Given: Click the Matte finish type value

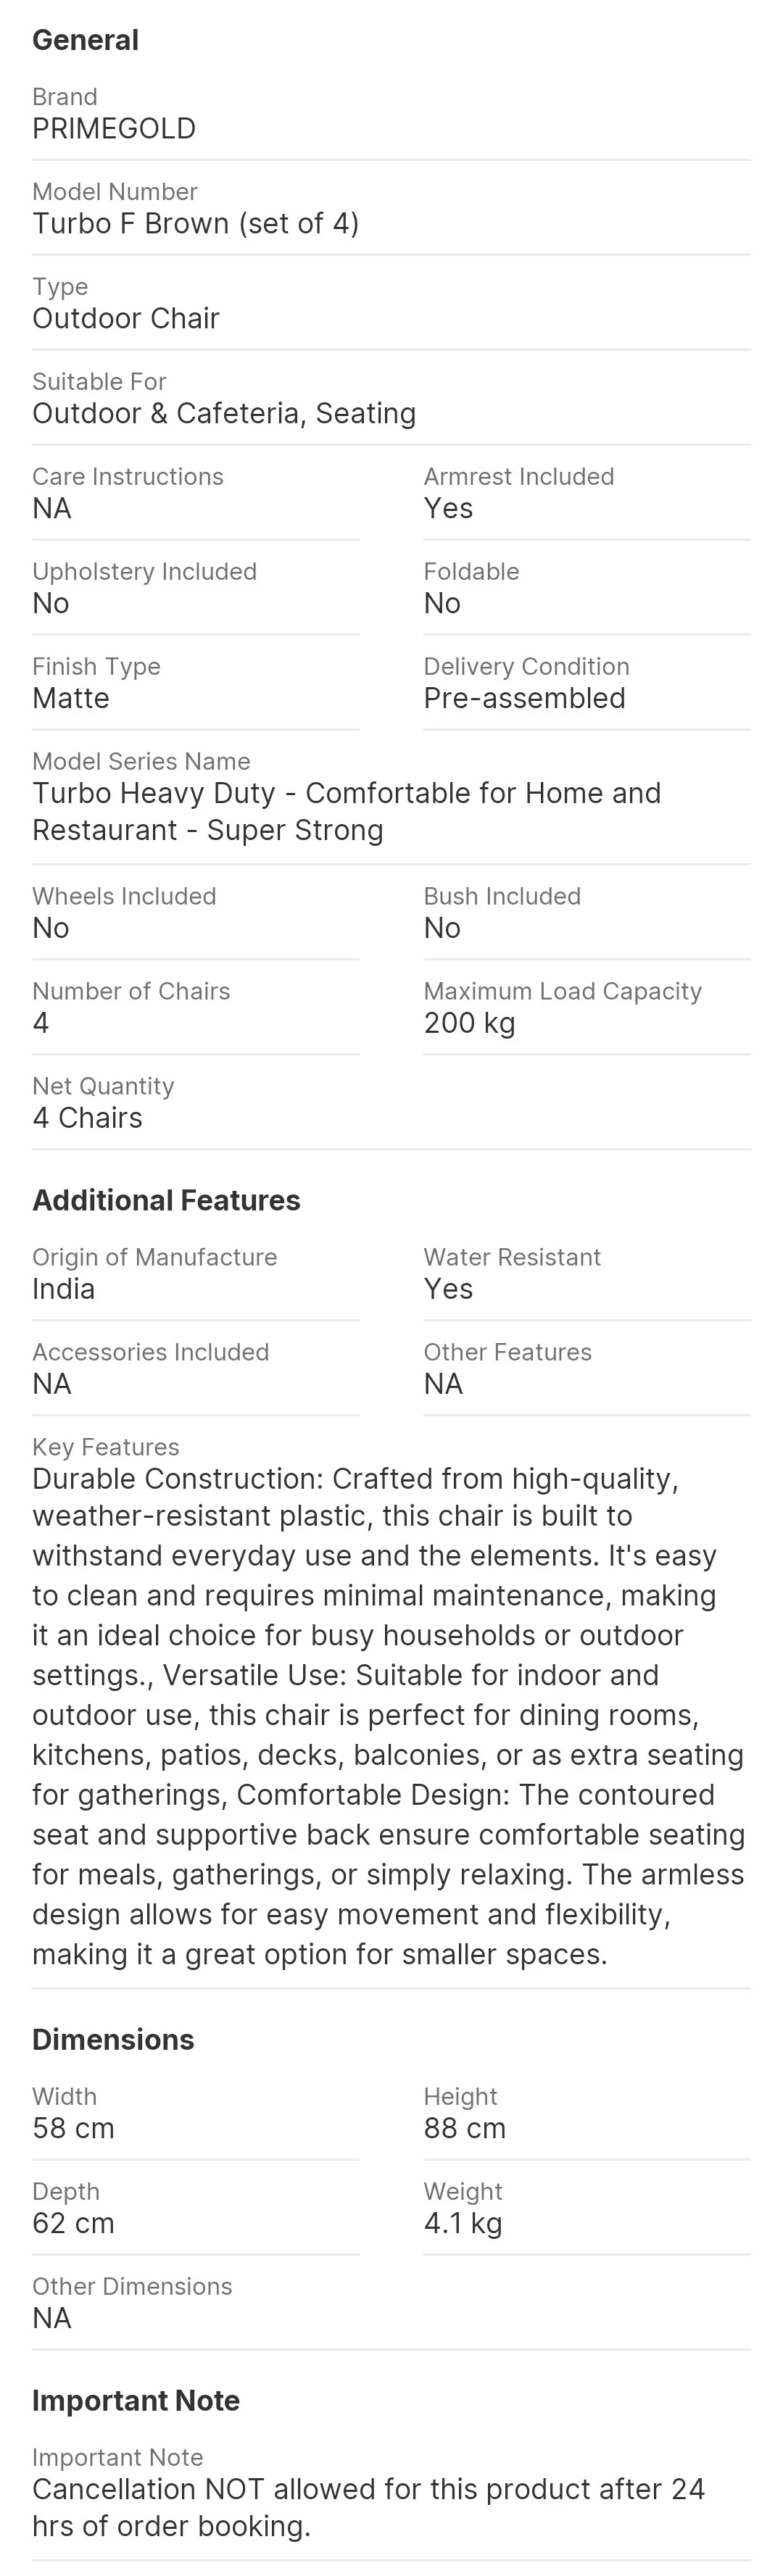Looking at the screenshot, I should [70, 698].
